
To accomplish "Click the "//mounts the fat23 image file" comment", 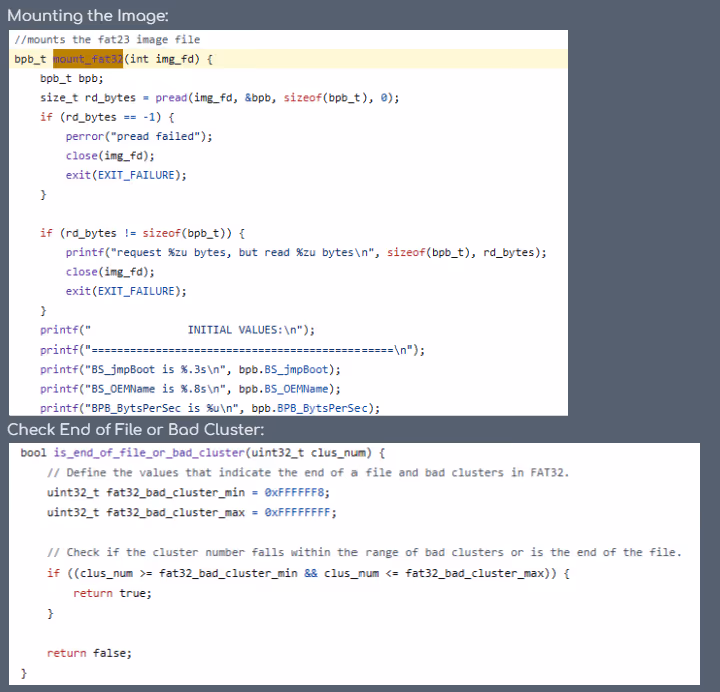I will tap(107, 40).
